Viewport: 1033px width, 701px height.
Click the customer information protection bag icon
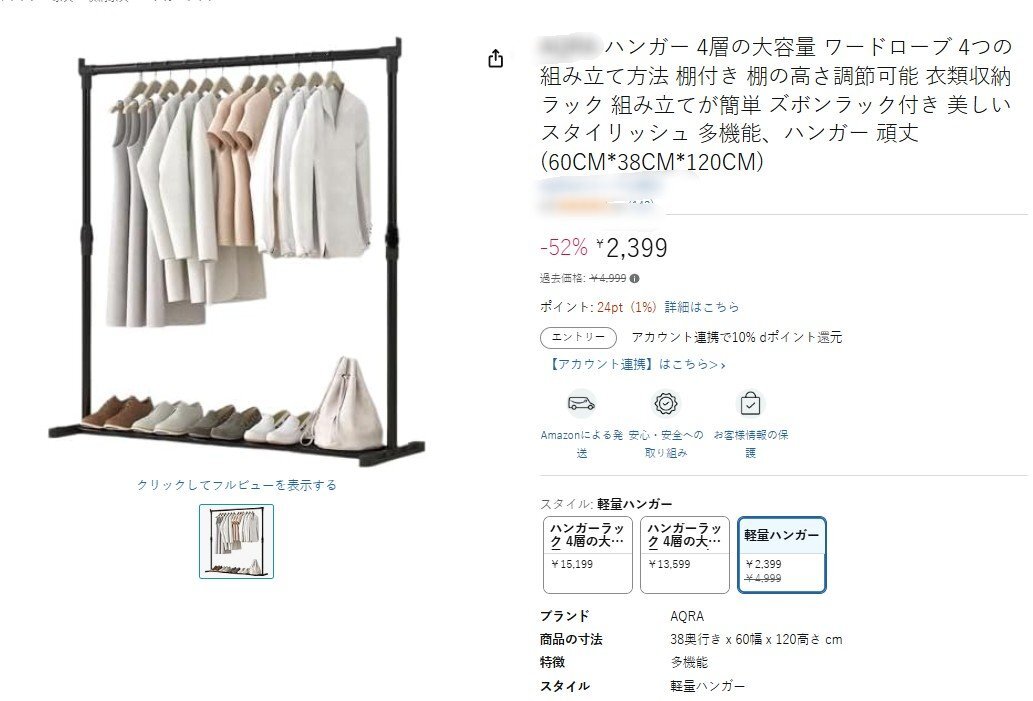(x=750, y=403)
